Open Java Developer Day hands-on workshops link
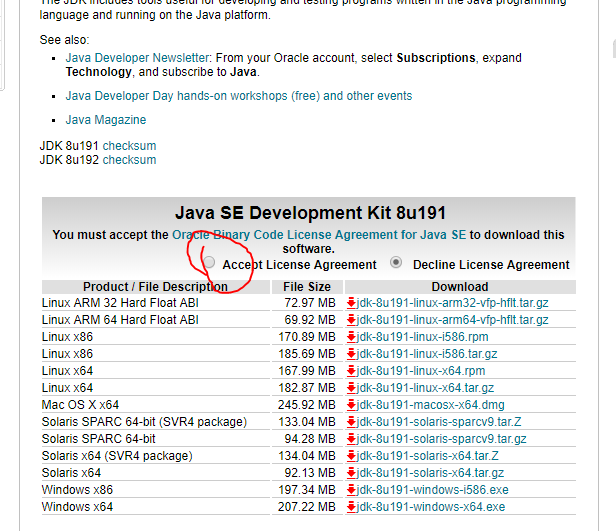 239,96
